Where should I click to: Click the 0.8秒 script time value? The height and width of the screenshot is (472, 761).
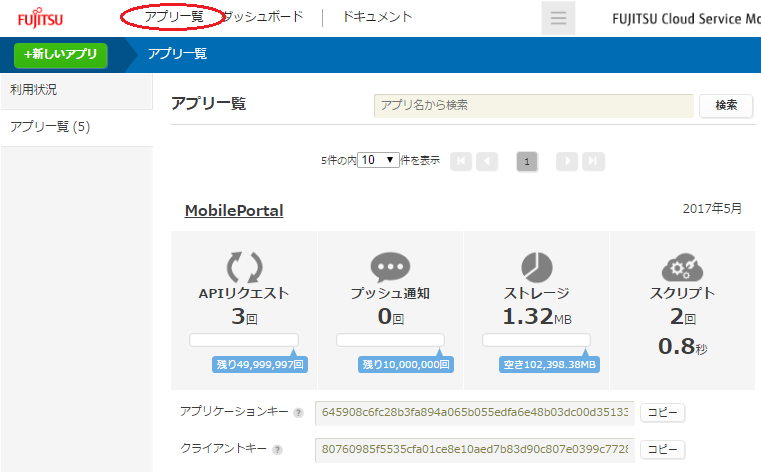click(x=682, y=346)
